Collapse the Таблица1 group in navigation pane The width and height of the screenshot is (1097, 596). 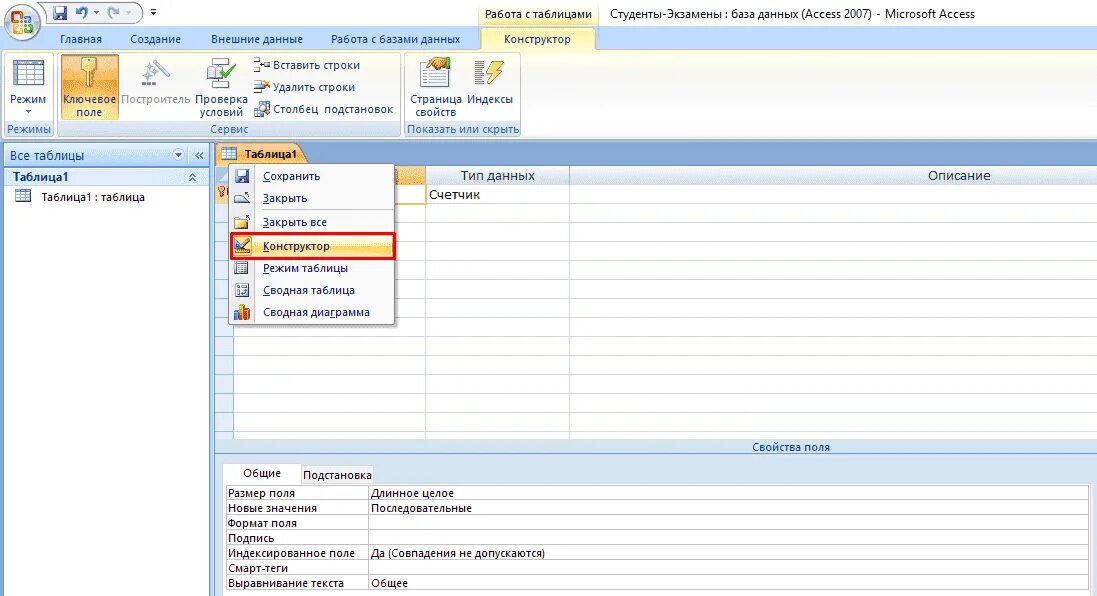point(192,178)
